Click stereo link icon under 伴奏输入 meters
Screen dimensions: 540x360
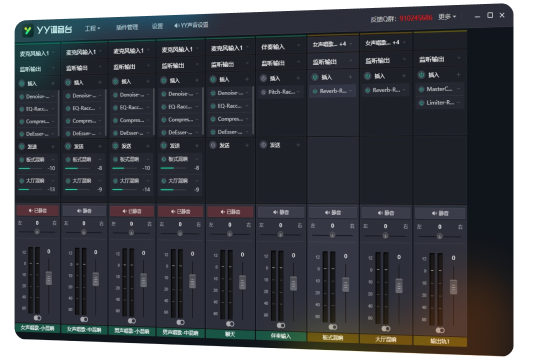[281, 325]
